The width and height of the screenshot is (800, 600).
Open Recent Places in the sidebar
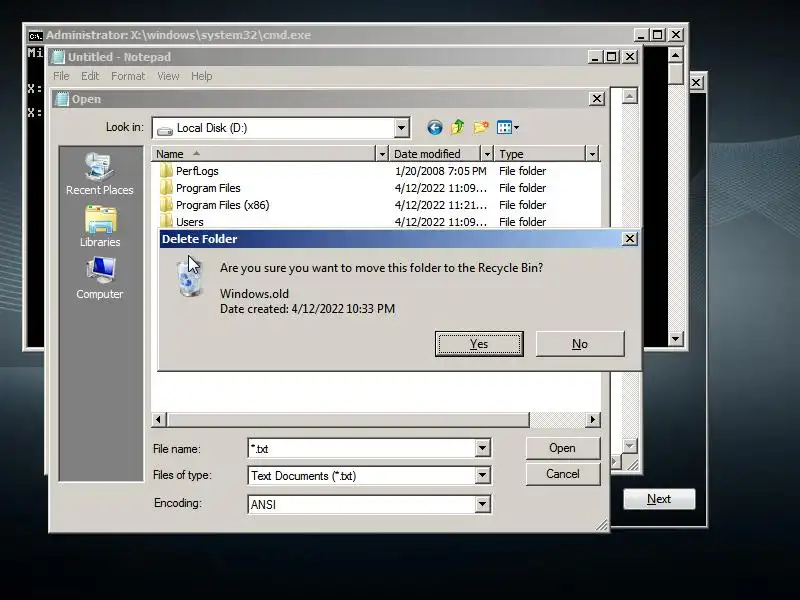pyautogui.click(x=99, y=175)
